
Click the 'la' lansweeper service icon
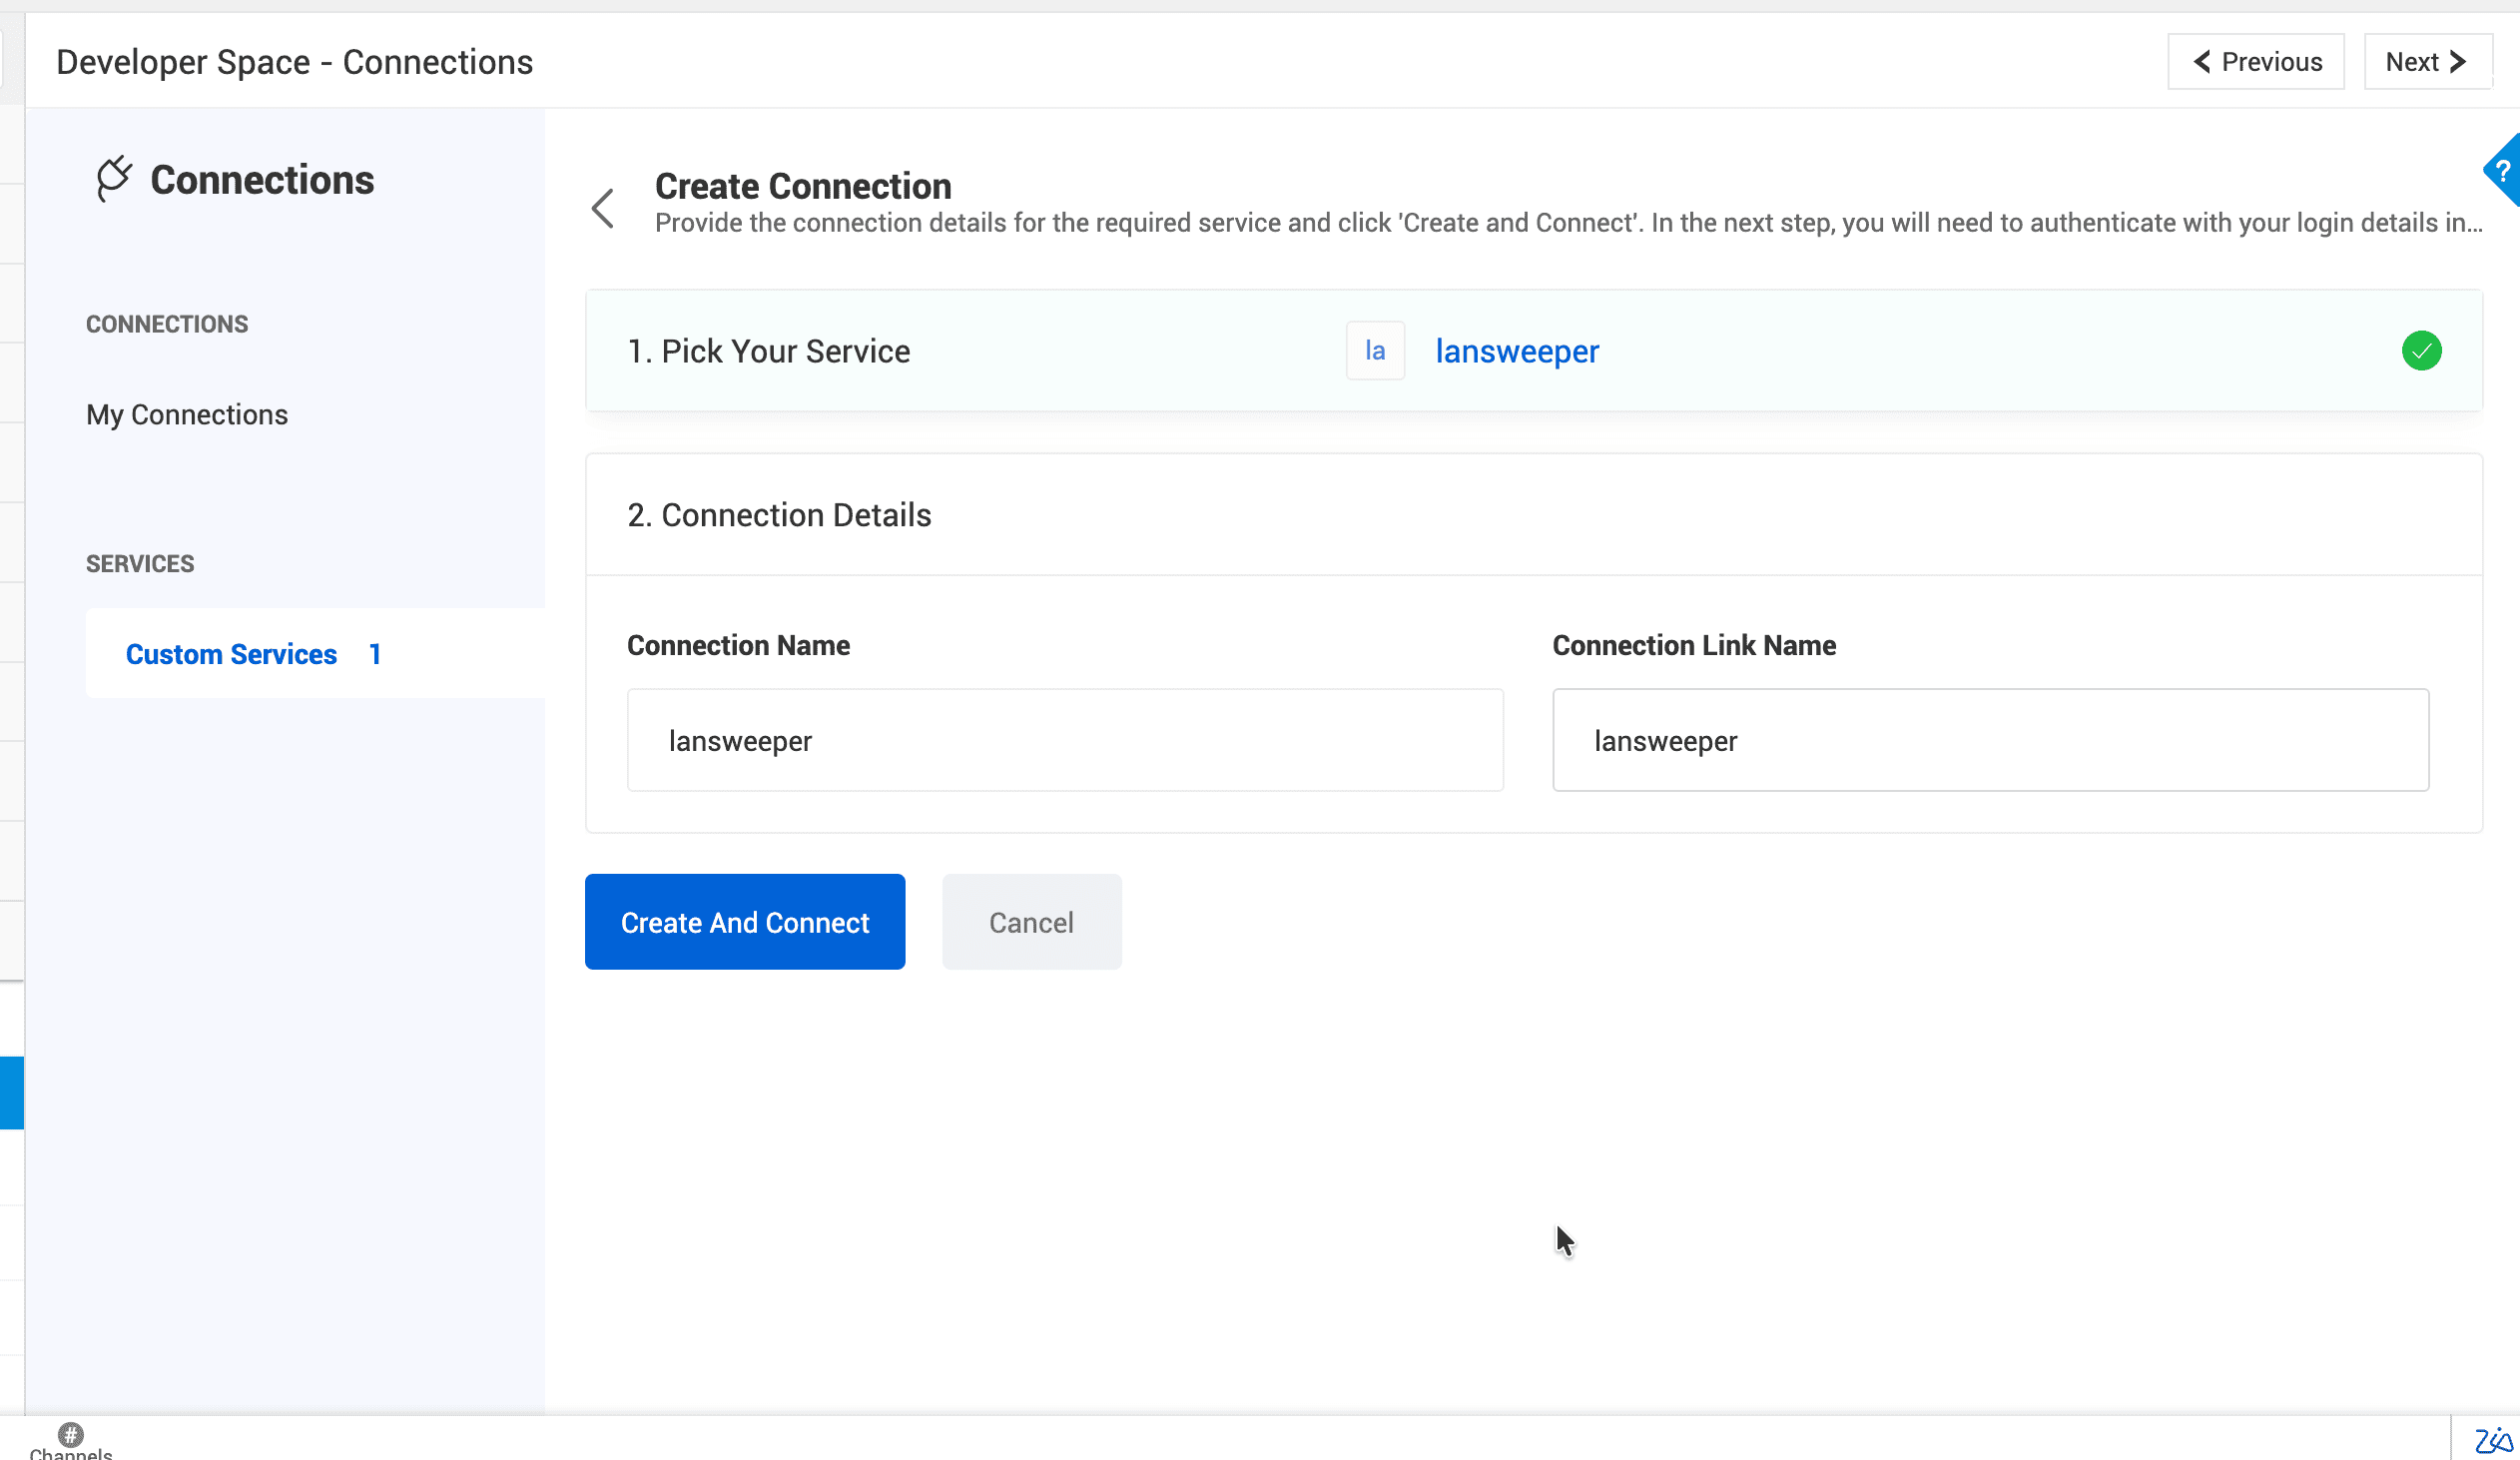tap(1374, 351)
